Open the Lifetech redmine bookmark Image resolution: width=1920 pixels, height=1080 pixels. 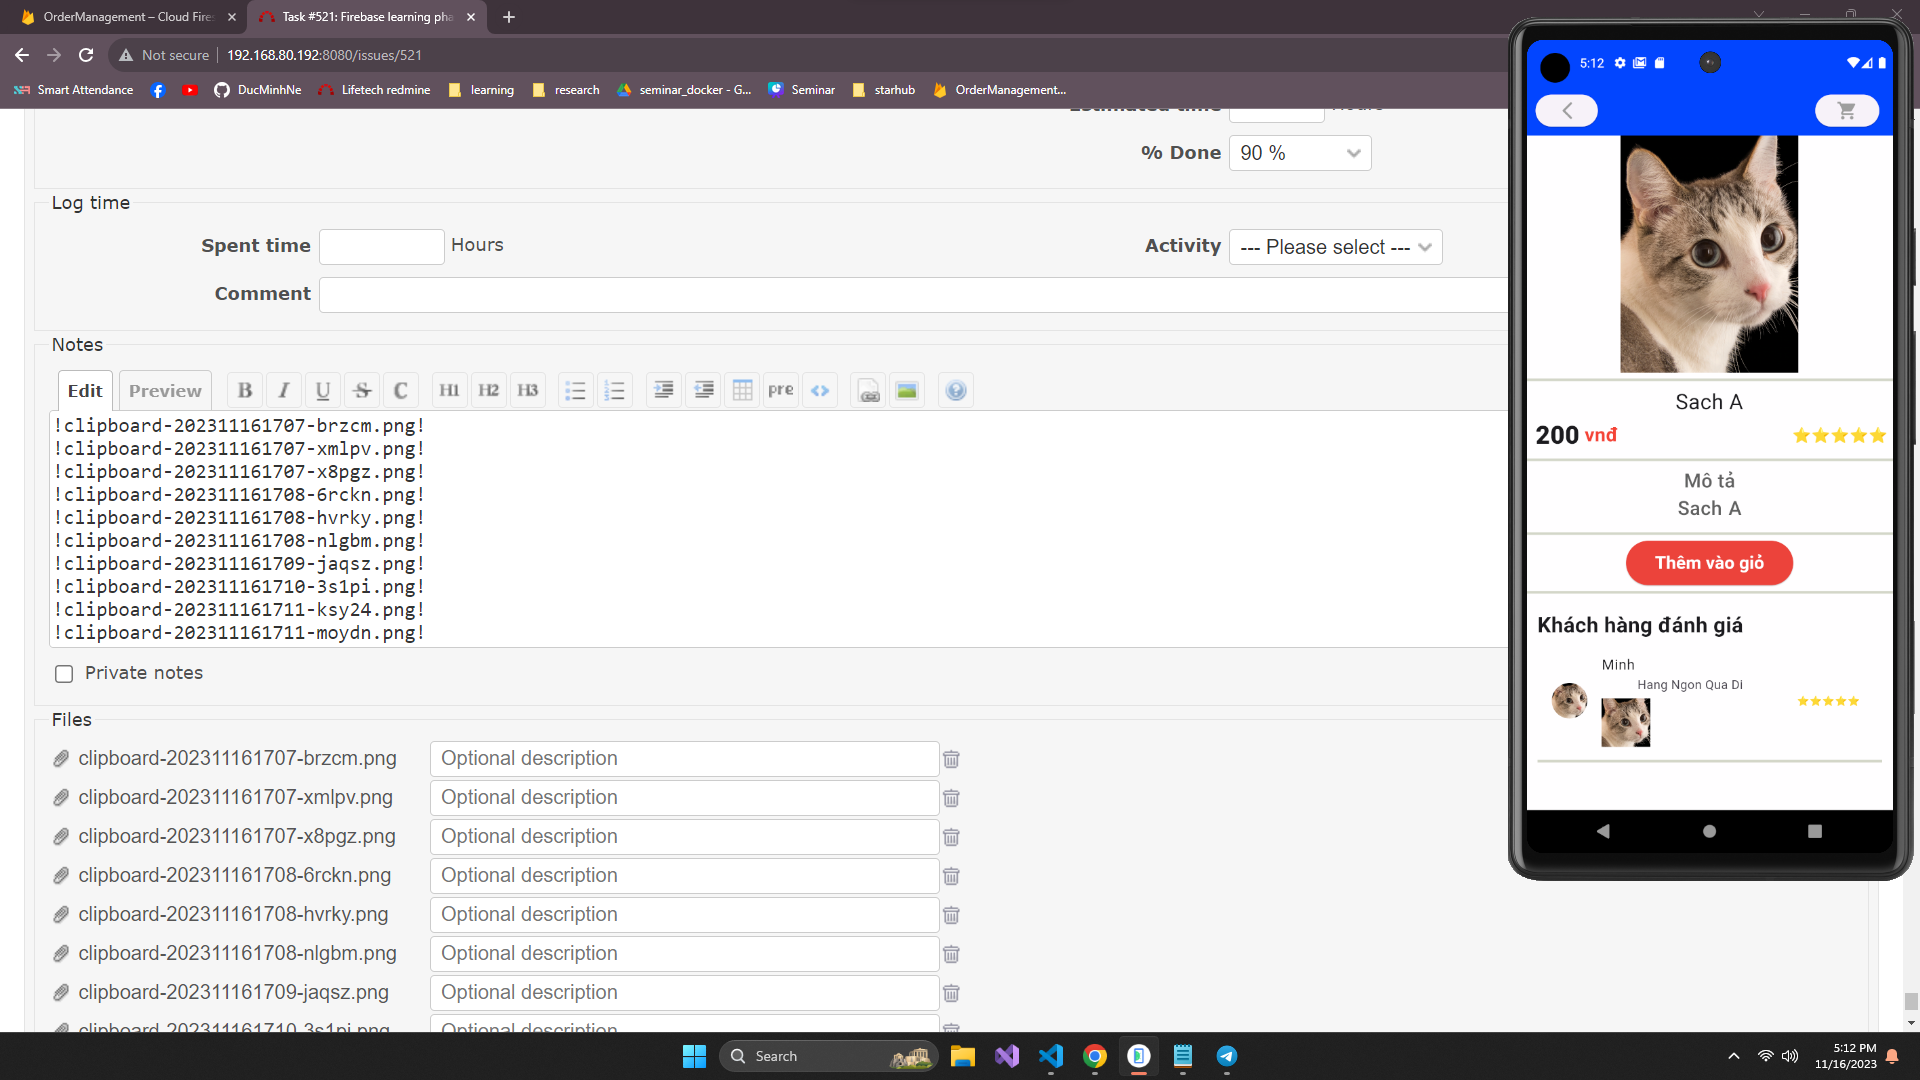click(x=374, y=90)
